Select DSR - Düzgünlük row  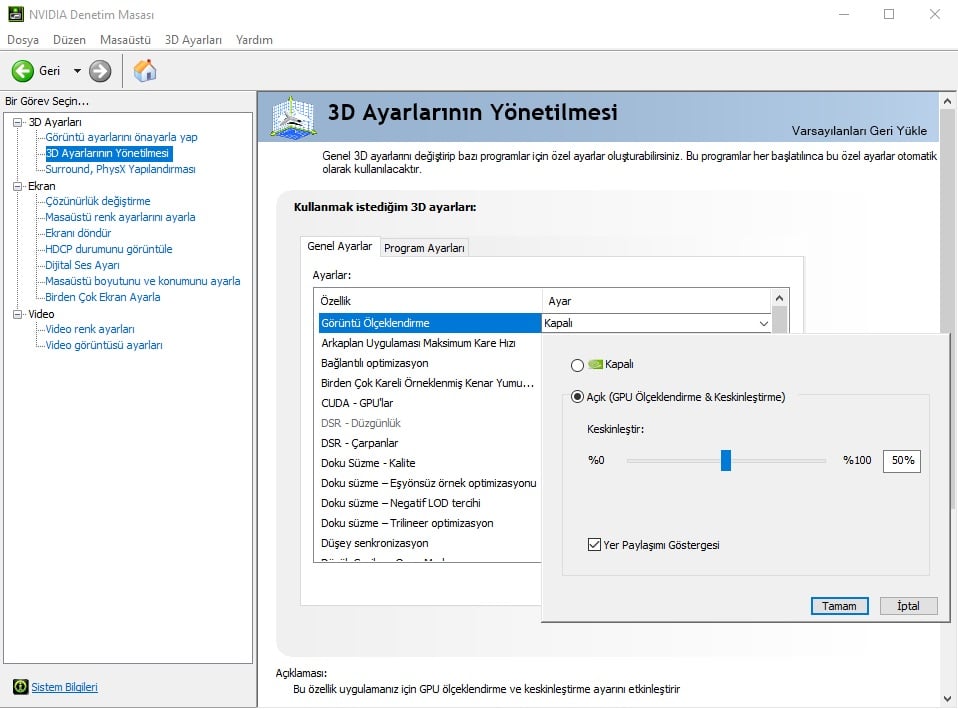click(x=430, y=423)
